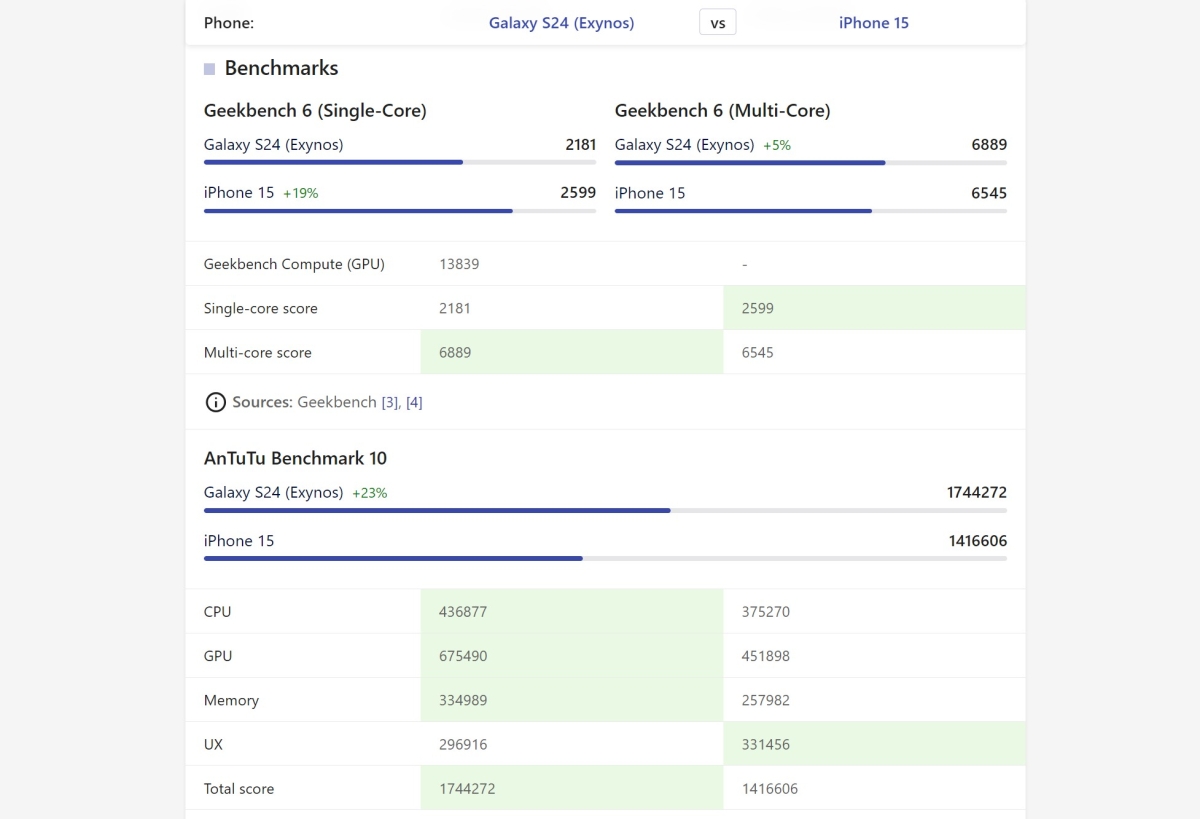This screenshot has width=1200, height=819.
Task: Select the 'Phone:' header label
Action: pos(229,22)
